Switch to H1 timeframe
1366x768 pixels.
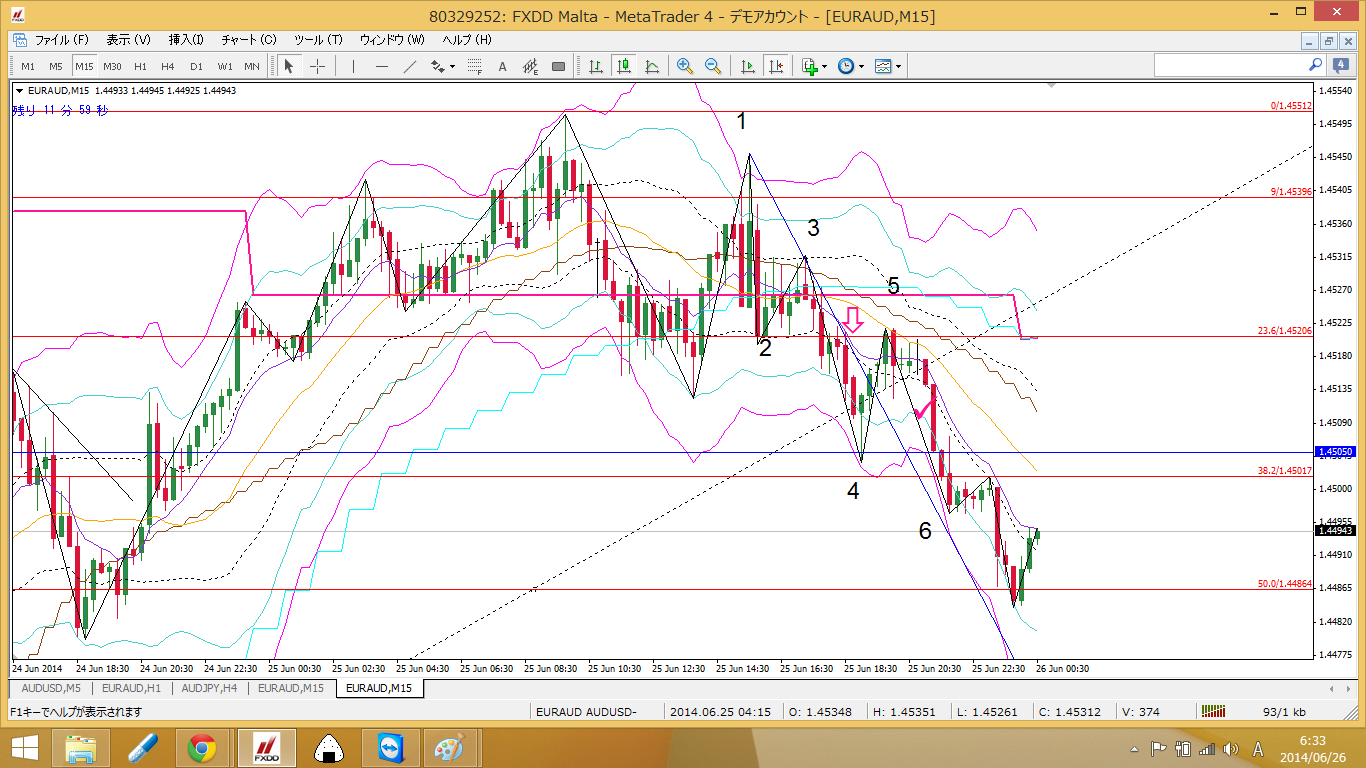click(140, 66)
